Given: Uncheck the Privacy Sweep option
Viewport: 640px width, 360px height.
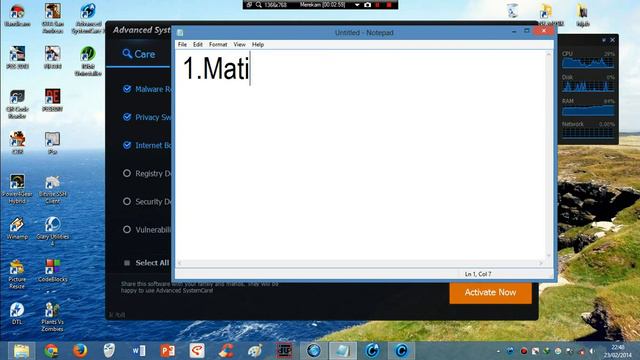Looking at the screenshot, I should coord(127,117).
